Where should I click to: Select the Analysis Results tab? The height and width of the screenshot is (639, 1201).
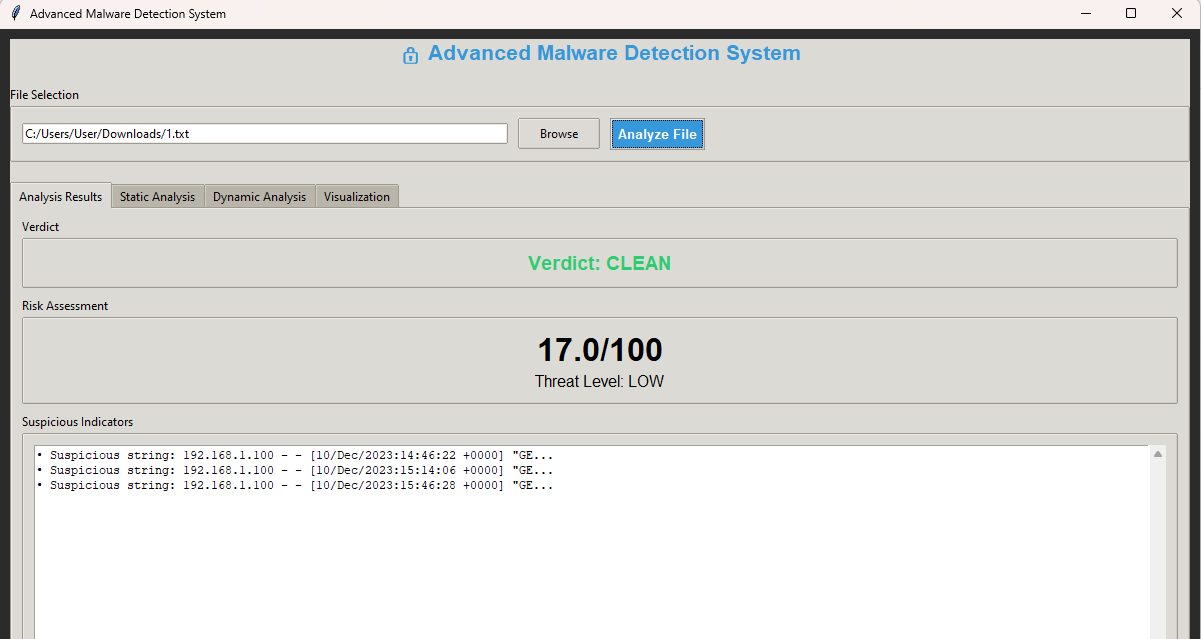point(61,197)
